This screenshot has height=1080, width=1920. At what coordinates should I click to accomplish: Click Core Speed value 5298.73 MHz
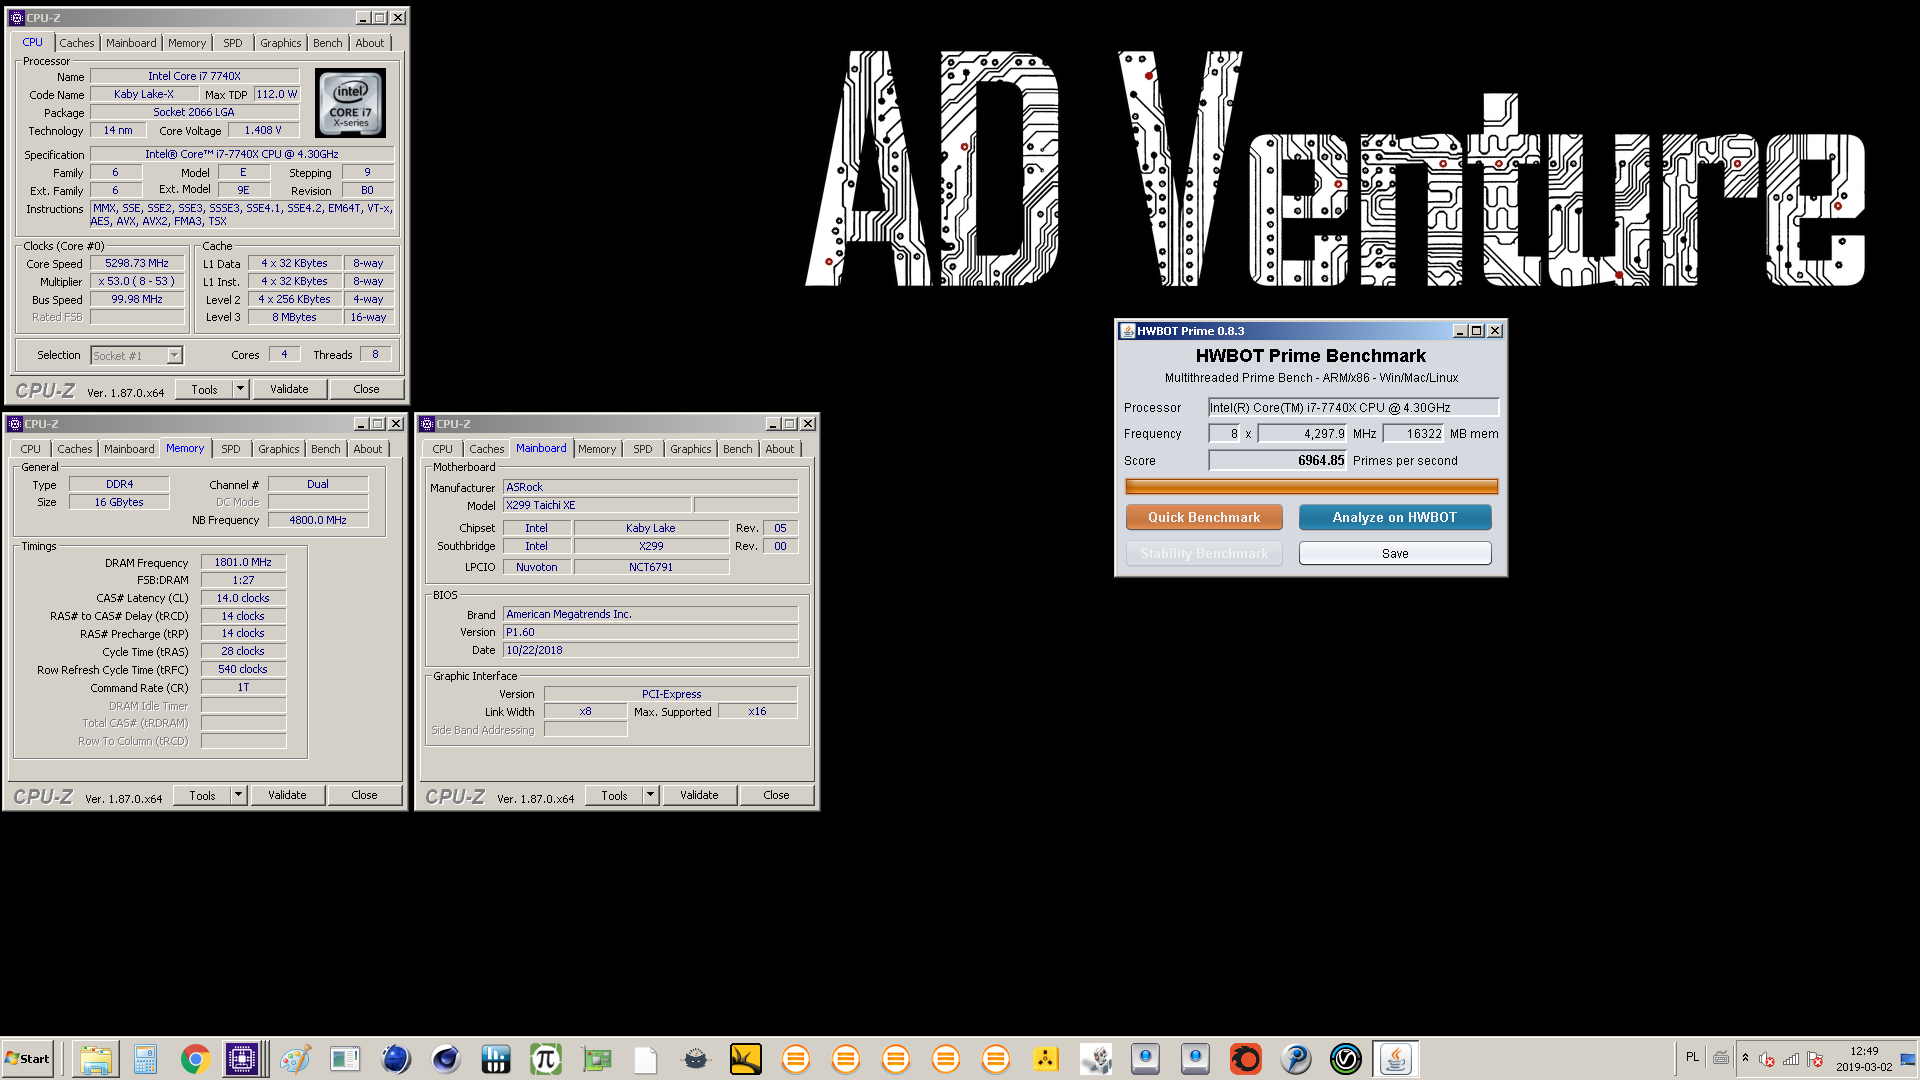click(137, 263)
